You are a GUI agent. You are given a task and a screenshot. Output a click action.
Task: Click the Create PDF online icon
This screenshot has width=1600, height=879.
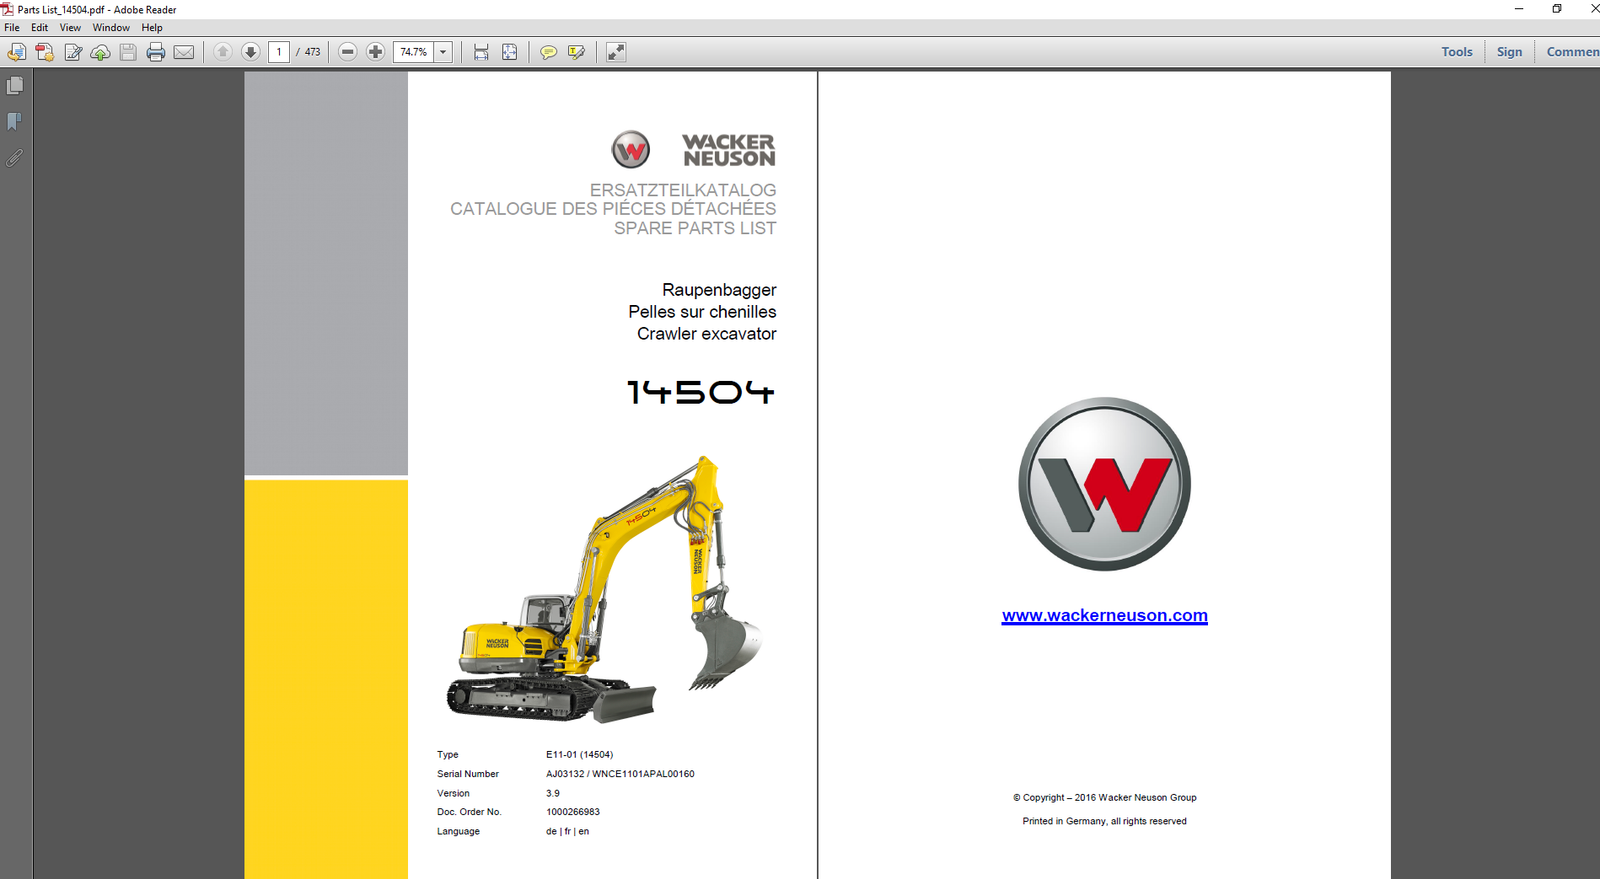click(44, 52)
